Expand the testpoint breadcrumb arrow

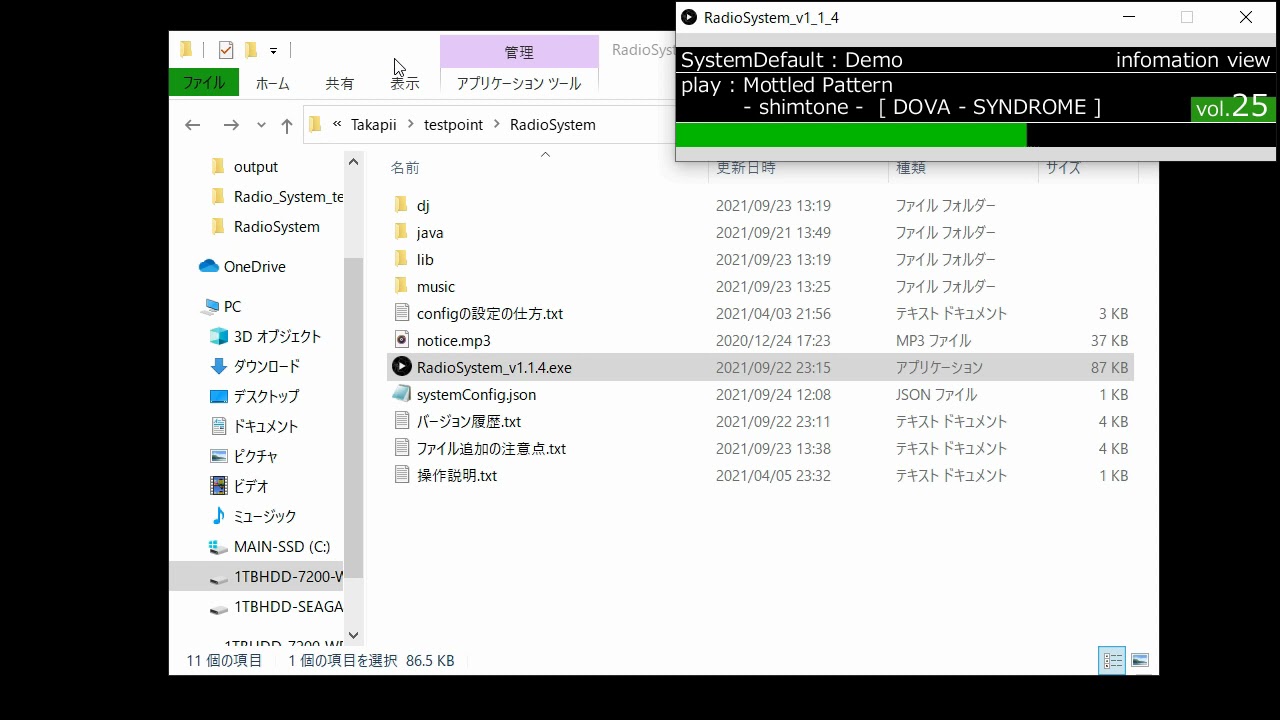(496, 125)
